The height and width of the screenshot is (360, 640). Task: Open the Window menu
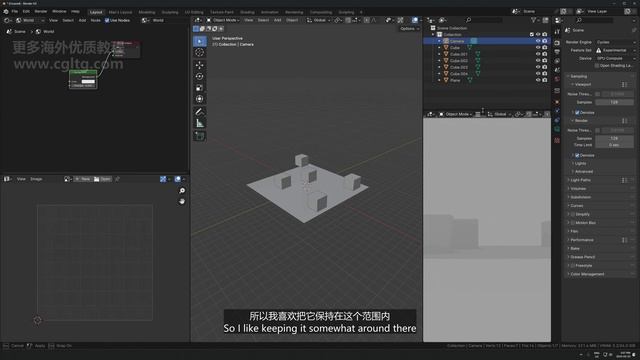click(x=59, y=11)
